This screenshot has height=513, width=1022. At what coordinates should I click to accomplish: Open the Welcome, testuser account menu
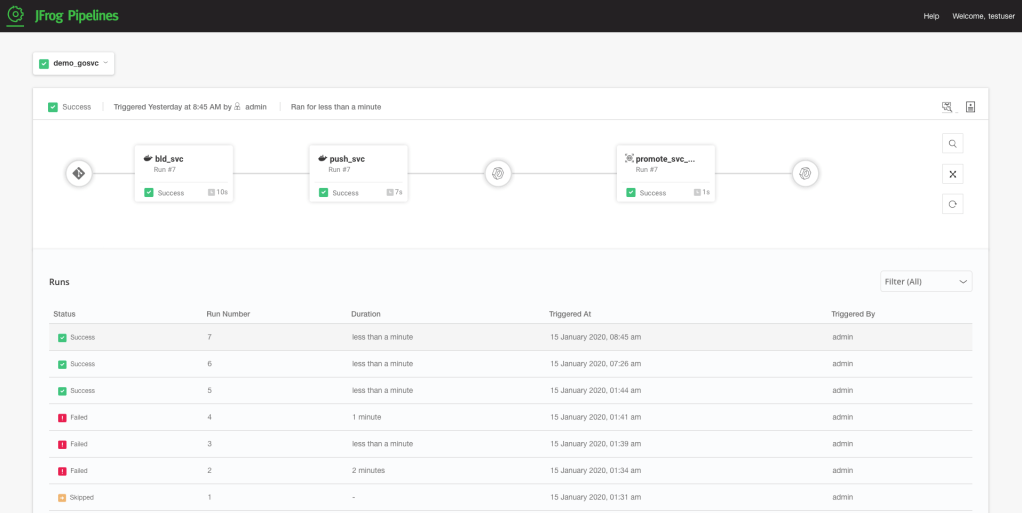tap(982, 16)
